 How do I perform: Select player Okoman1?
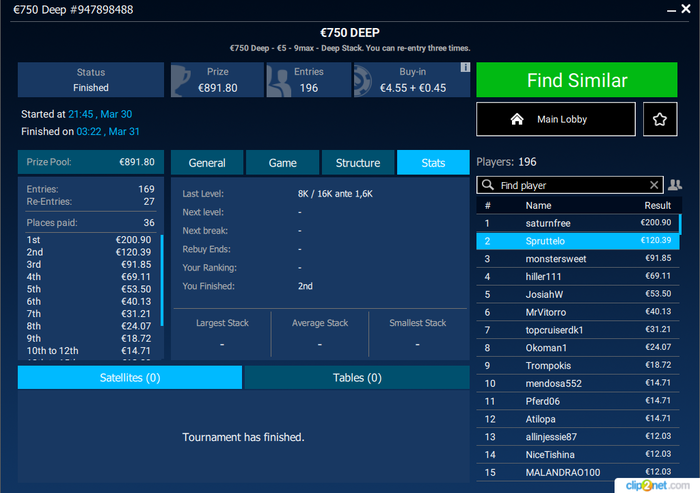tap(578, 348)
